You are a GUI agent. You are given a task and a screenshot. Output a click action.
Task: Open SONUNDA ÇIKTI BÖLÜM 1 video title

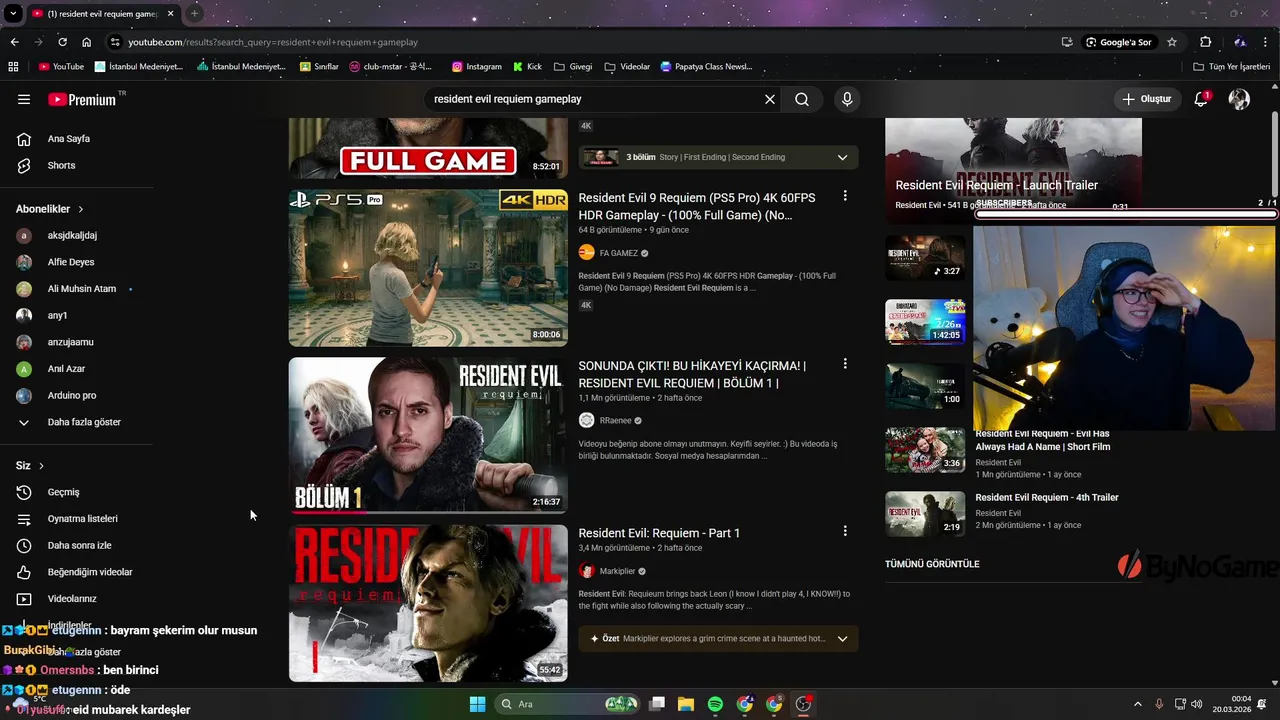[x=692, y=374]
